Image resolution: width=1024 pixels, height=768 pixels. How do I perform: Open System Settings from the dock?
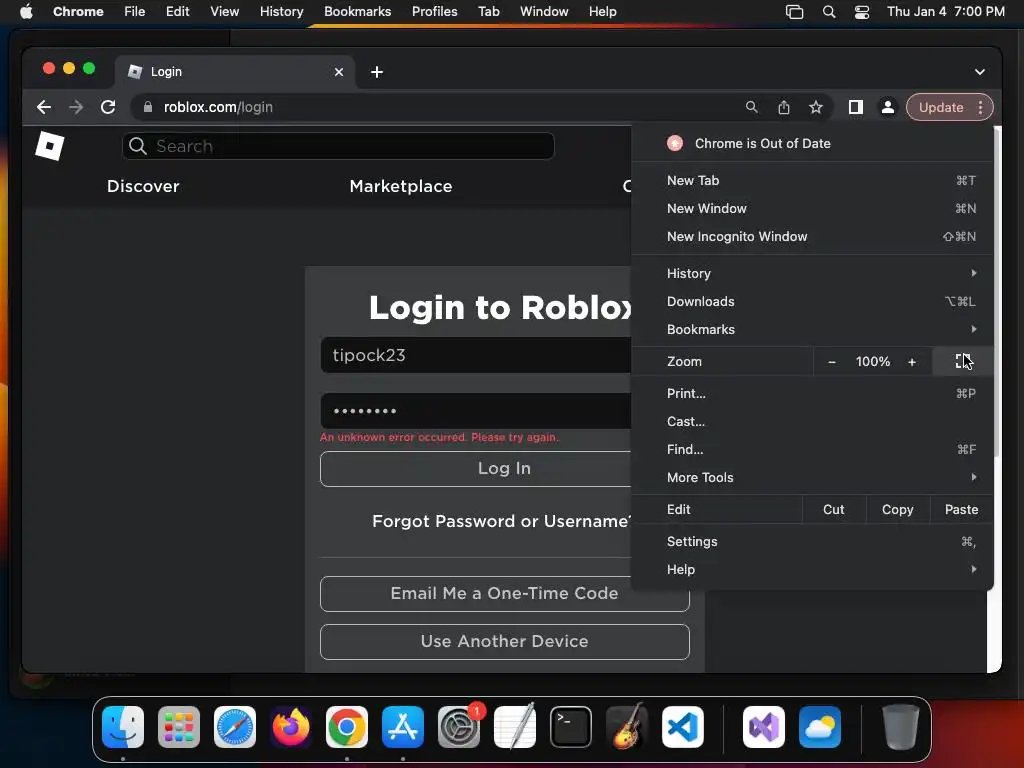(x=459, y=727)
